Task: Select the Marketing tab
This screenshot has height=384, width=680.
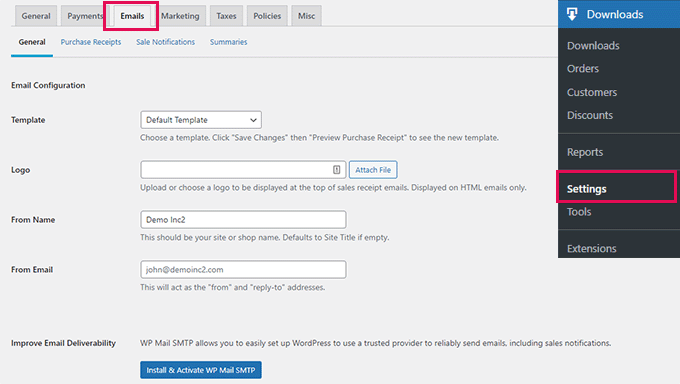Action: click(x=180, y=16)
